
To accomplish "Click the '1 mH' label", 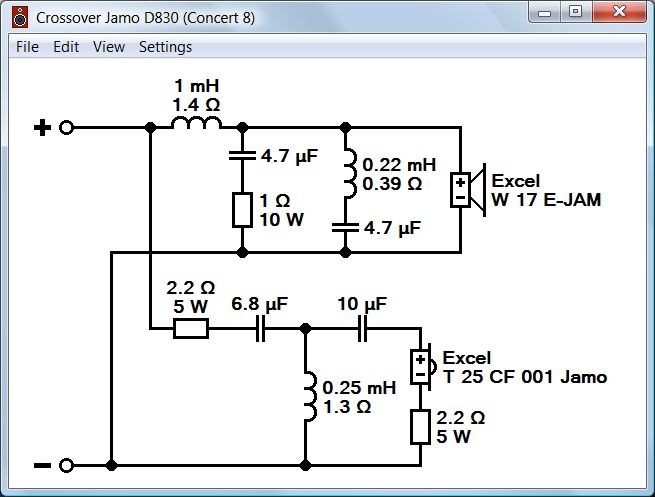I will tap(196, 86).
